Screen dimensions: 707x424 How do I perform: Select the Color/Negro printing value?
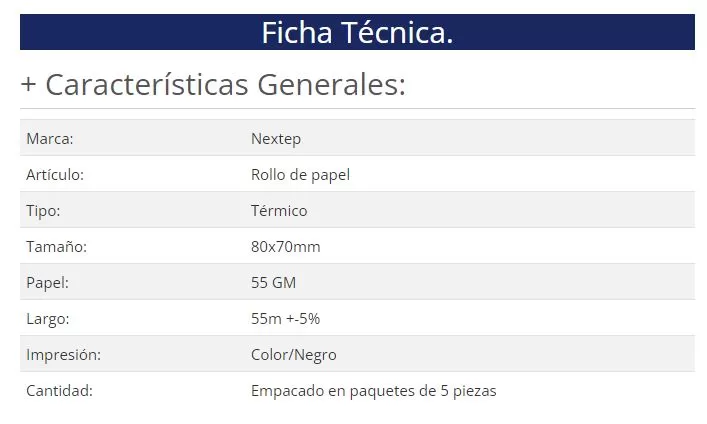coord(293,354)
